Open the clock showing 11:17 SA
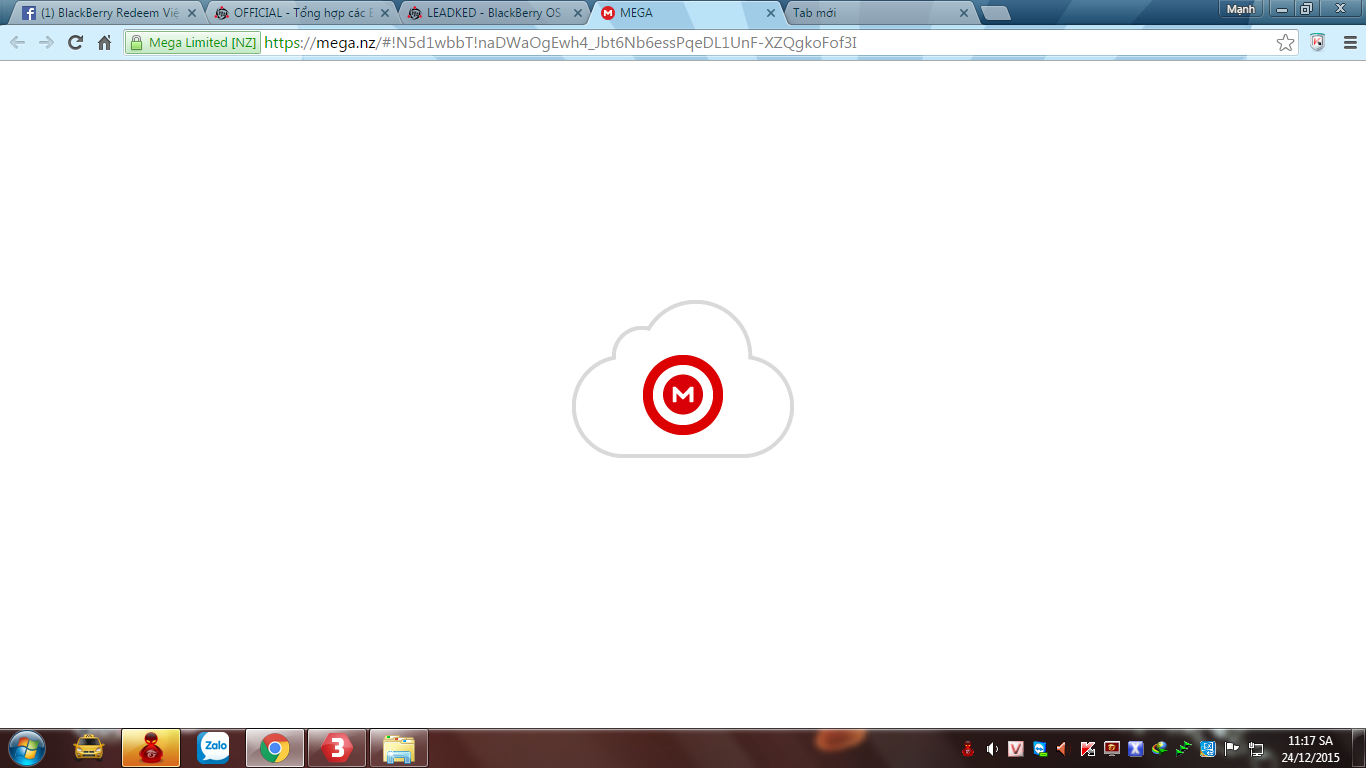1366x768 pixels. pyautogui.click(x=1310, y=749)
